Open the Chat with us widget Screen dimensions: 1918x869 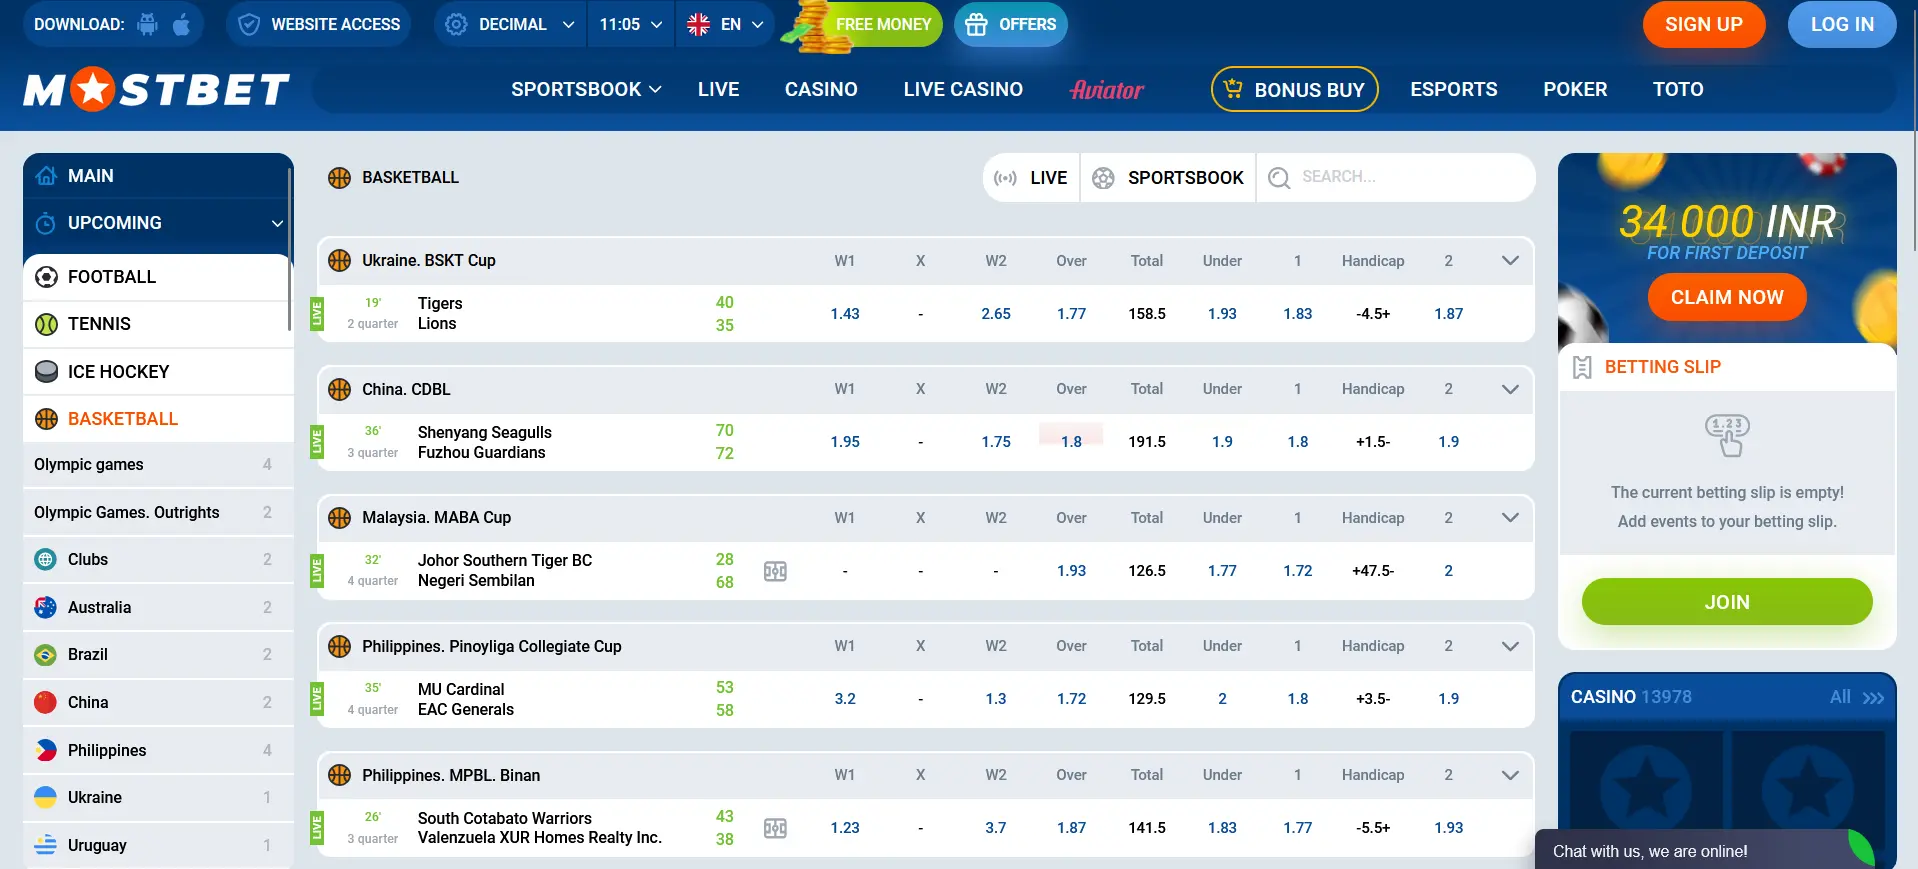(1706, 851)
